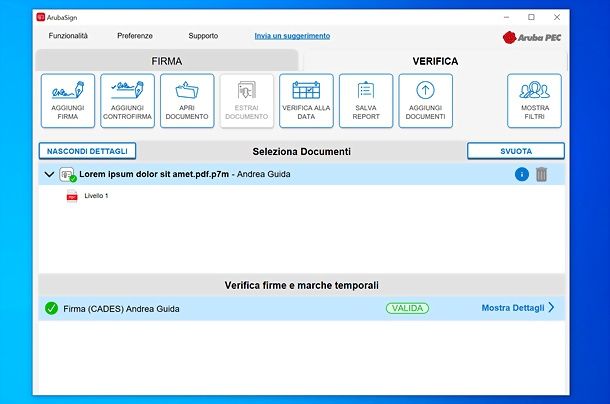Click Verifica firme e marche temporali header

tap(301, 285)
